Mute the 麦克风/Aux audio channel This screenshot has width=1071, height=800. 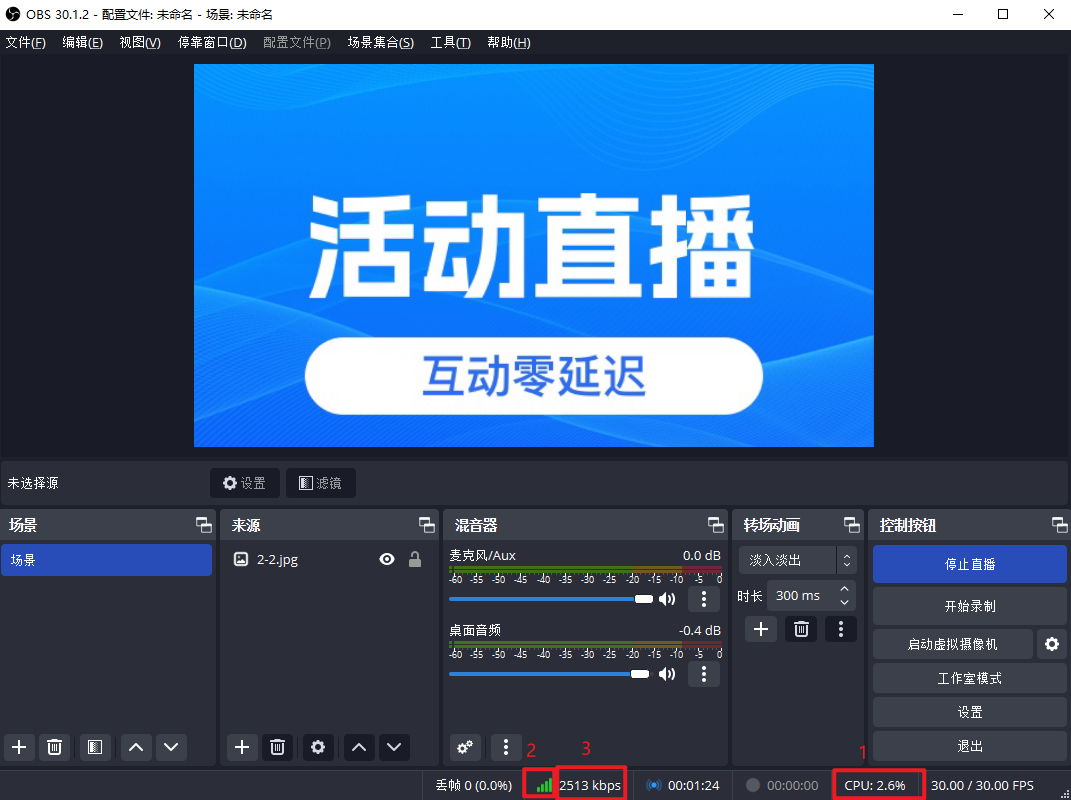coord(667,599)
